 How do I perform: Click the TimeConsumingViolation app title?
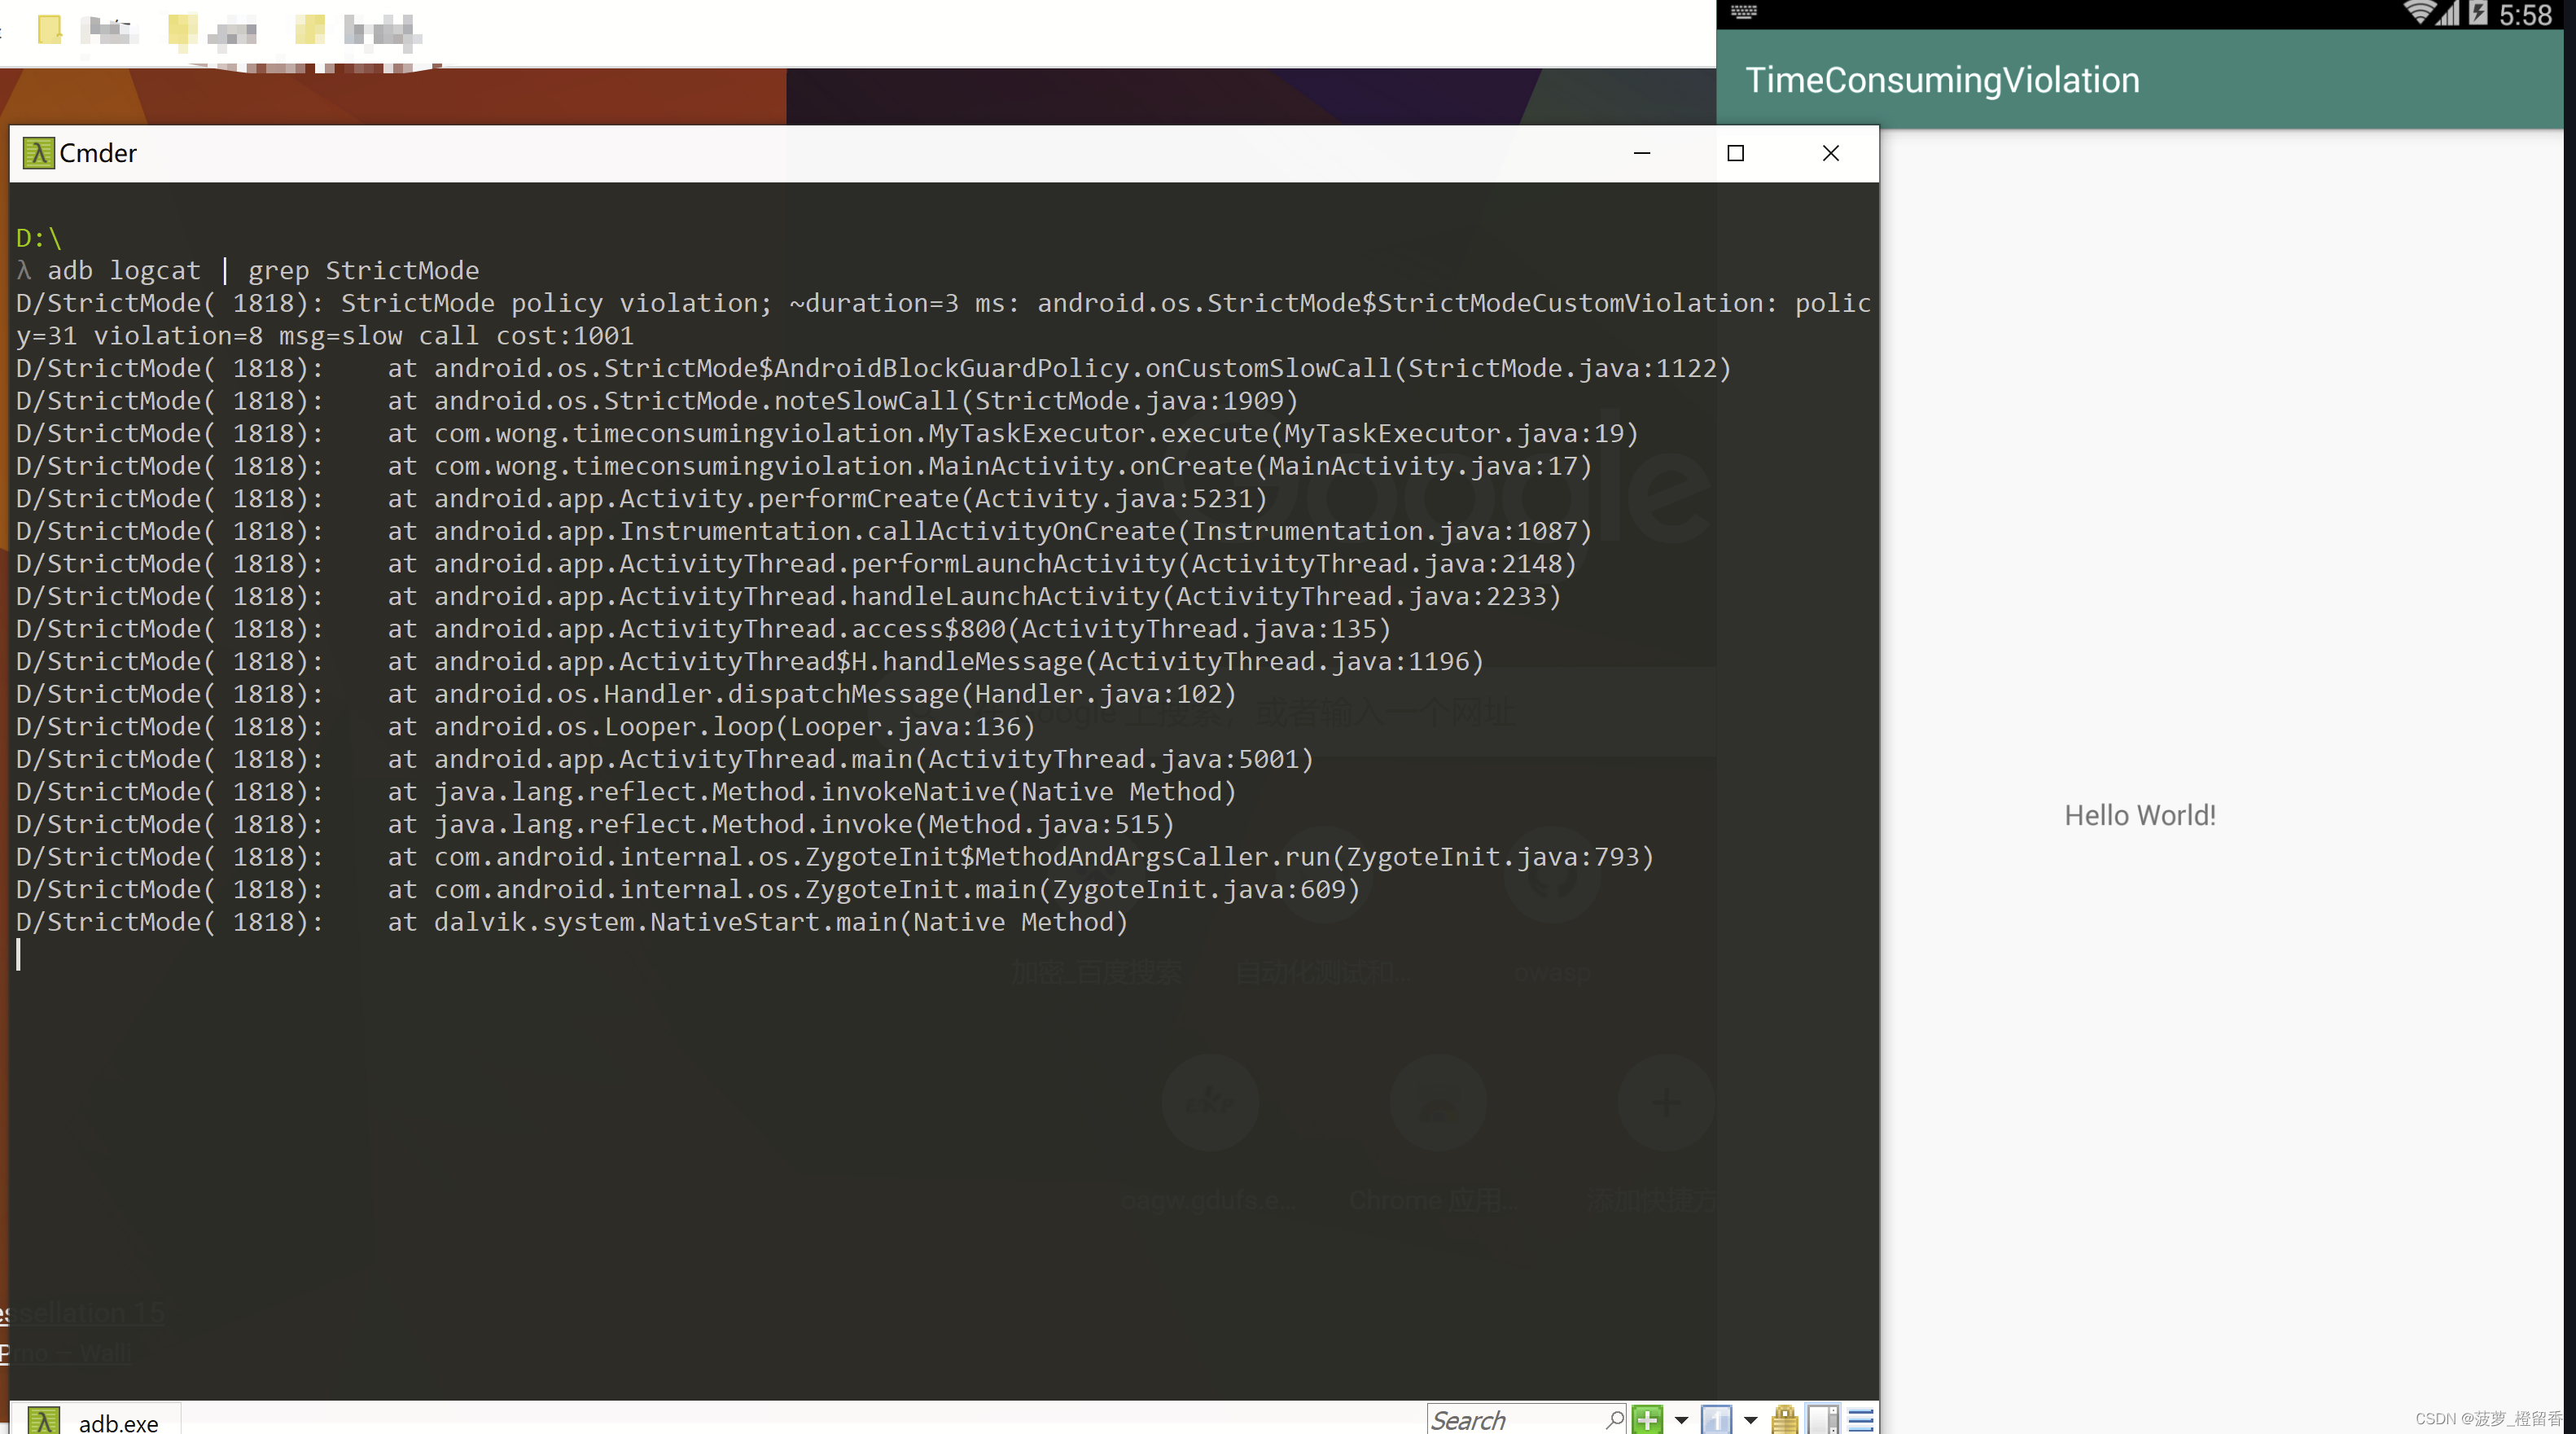click(x=1942, y=80)
